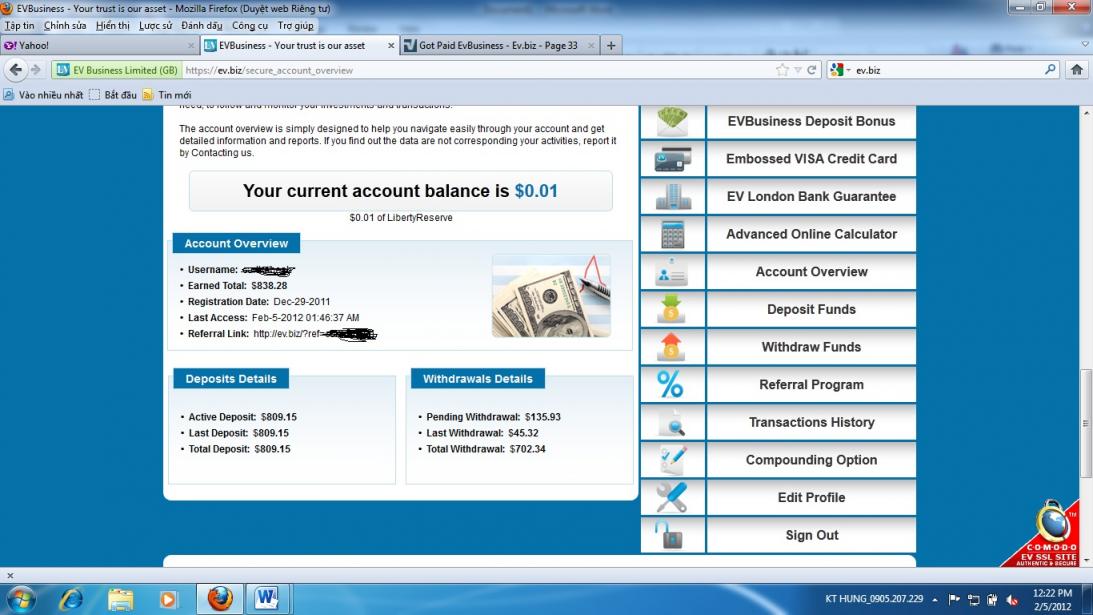Reload the page with the refresh icon
The width and height of the screenshot is (1093, 615).
(x=811, y=70)
